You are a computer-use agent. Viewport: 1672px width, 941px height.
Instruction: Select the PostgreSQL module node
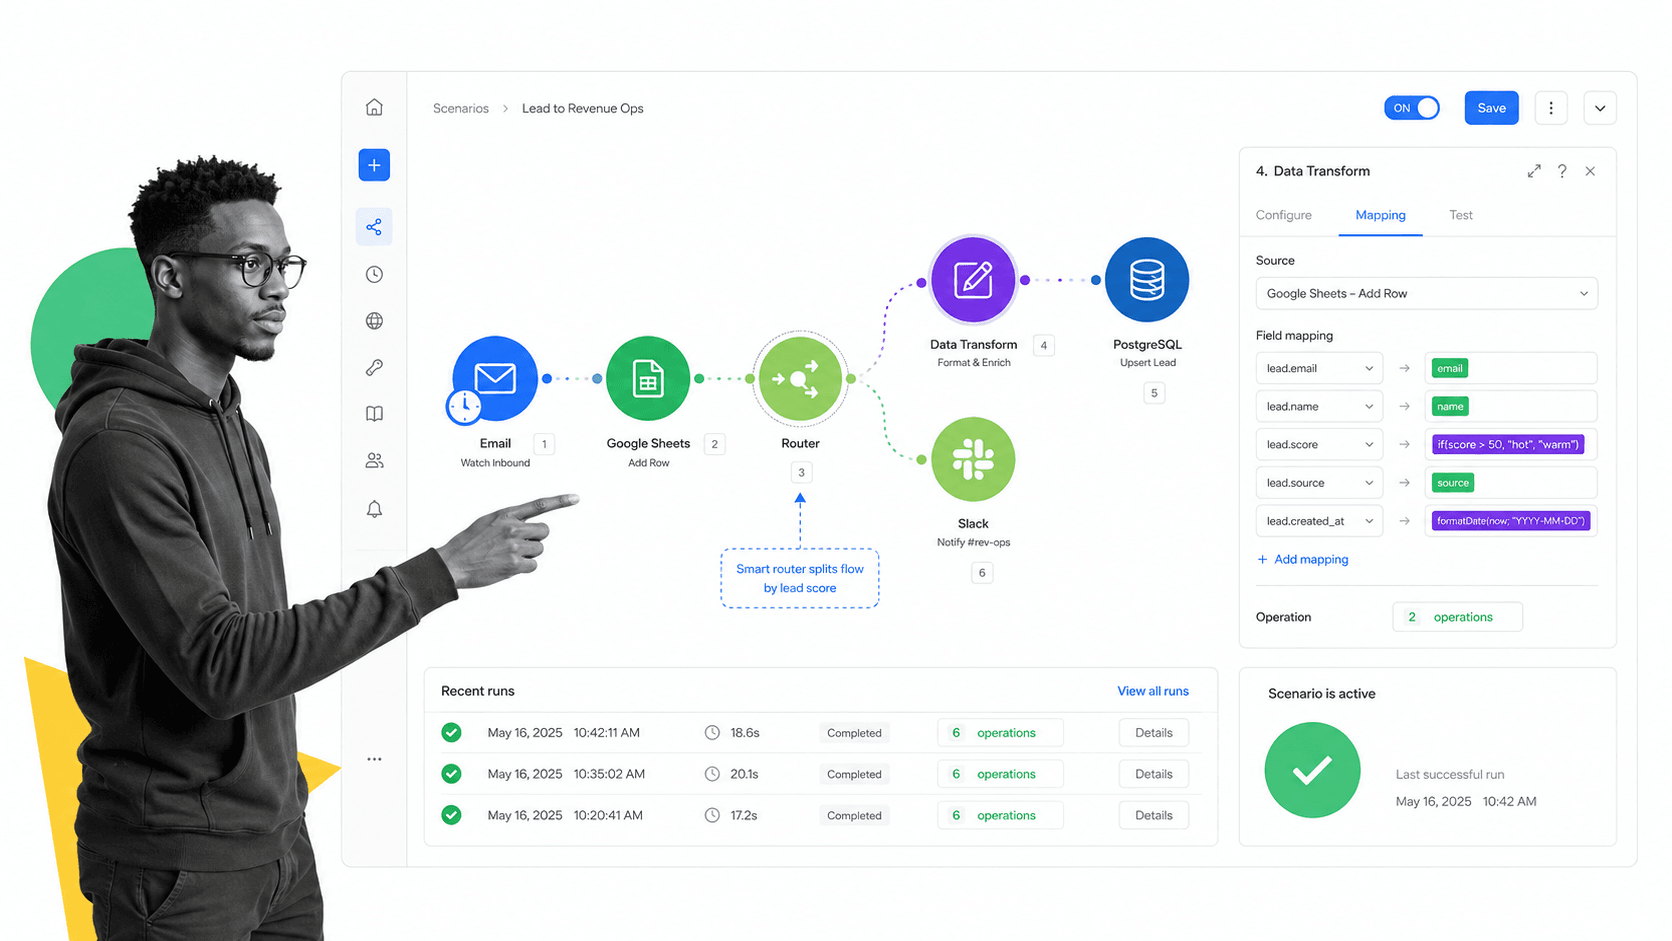tap(1147, 279)
